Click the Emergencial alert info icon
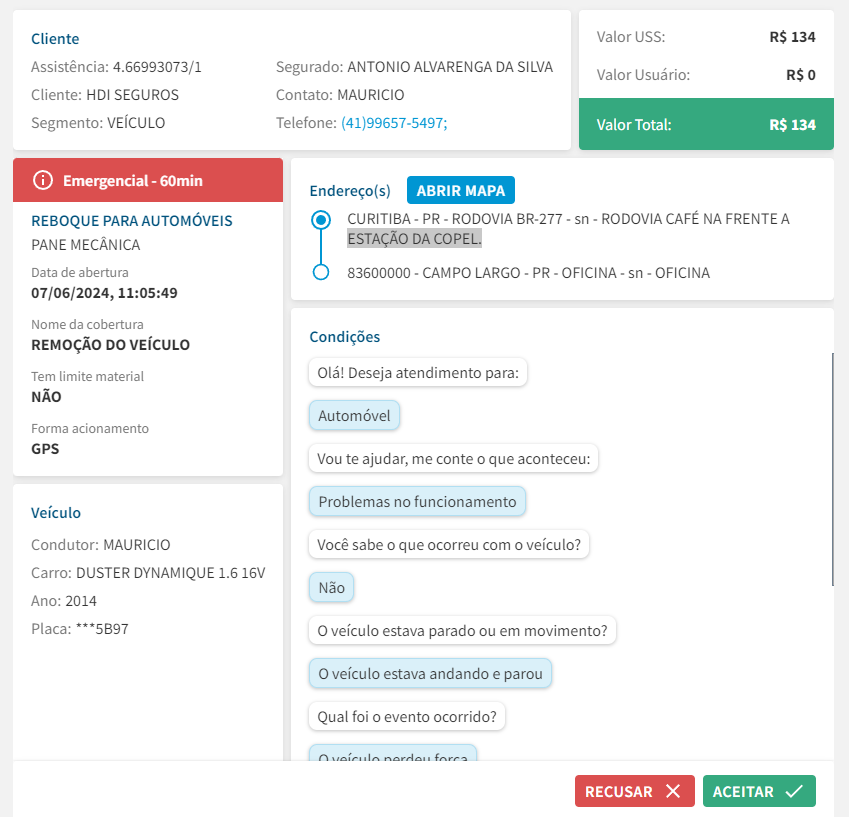The width and height of the screenshot is (849, 817). click(x=42, y=180)
